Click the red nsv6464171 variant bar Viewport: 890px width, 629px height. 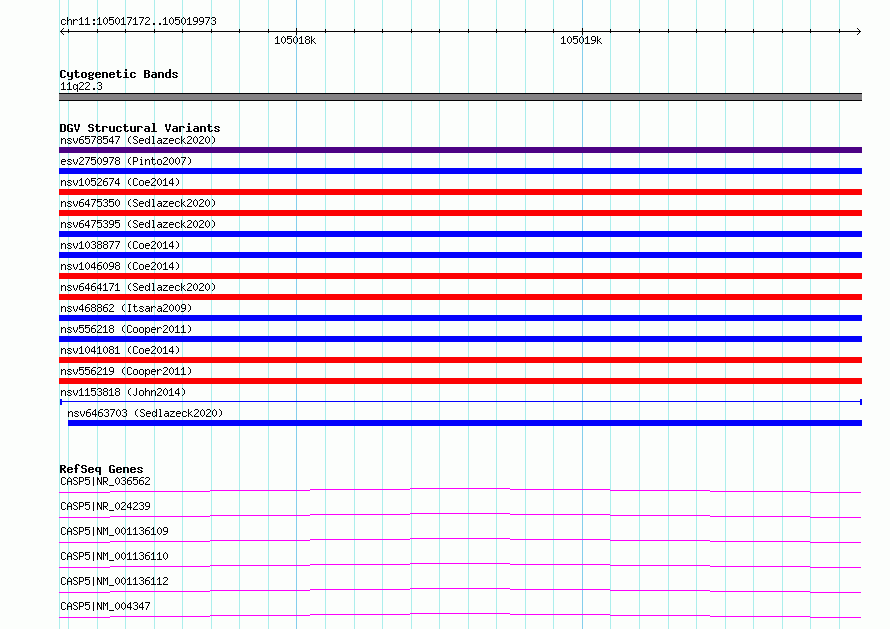pyautogui.click(x=460, y=297)
